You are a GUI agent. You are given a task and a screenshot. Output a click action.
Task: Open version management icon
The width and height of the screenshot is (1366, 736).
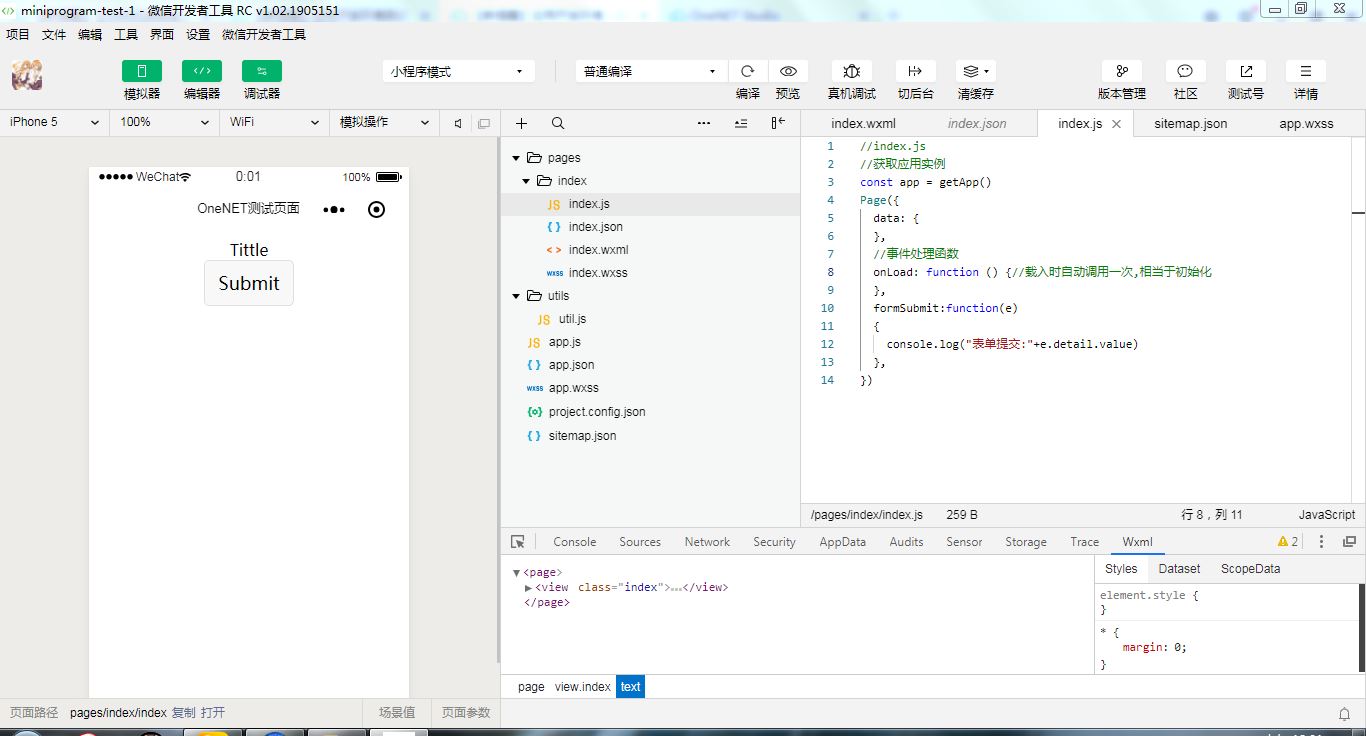[x=1122, y=71]
